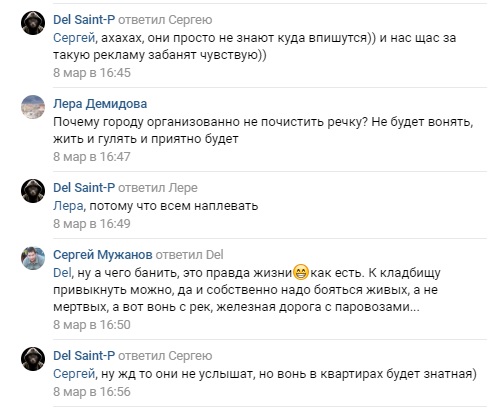Screen dimensions: 496x411
Task: Open the timestamp '8 мар в 16:50'
Action: (x=92, y=325)
